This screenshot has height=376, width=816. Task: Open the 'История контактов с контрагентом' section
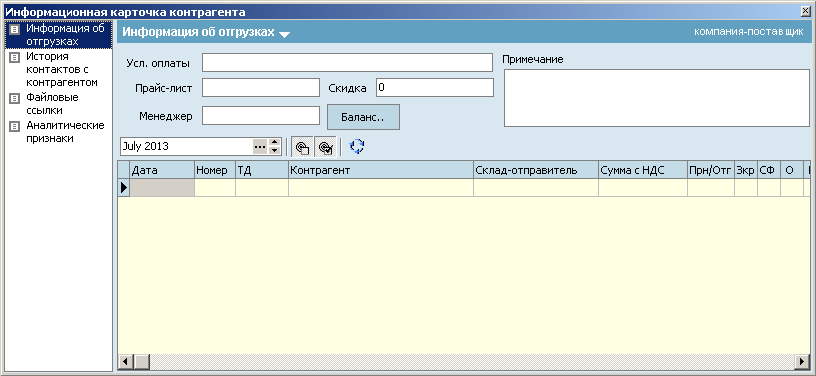click(x=61, y=69)
